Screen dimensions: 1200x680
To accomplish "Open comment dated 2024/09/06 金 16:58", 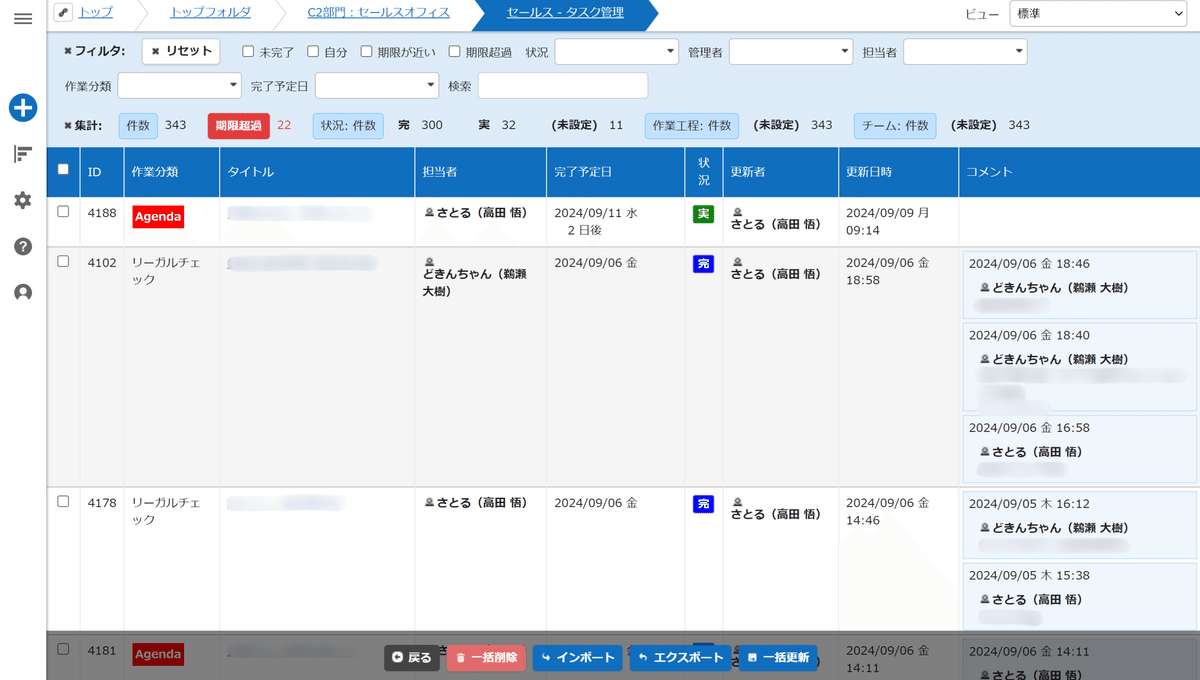I will [1080, 449].
